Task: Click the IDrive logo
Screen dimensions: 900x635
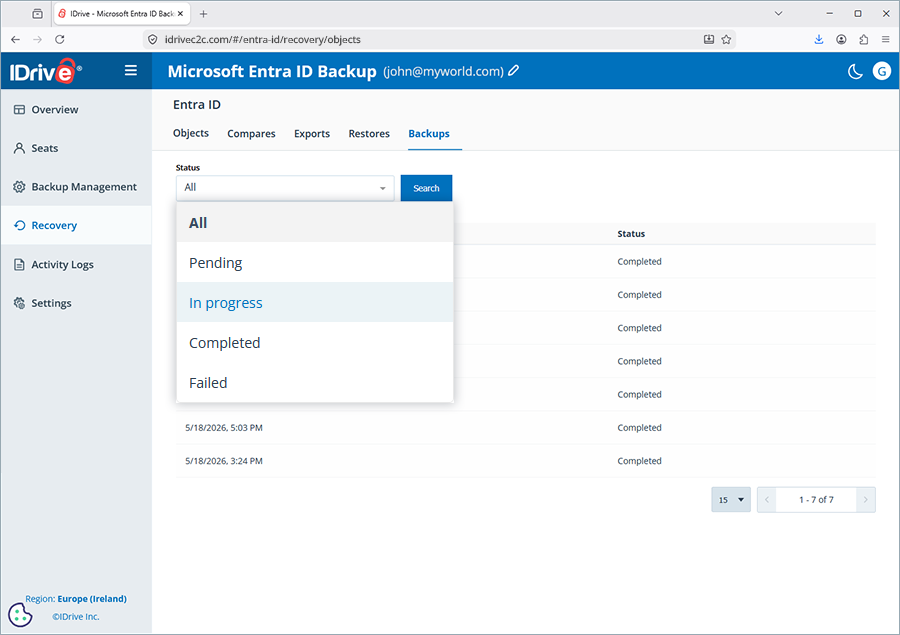Action: click(x=45, y=71)
